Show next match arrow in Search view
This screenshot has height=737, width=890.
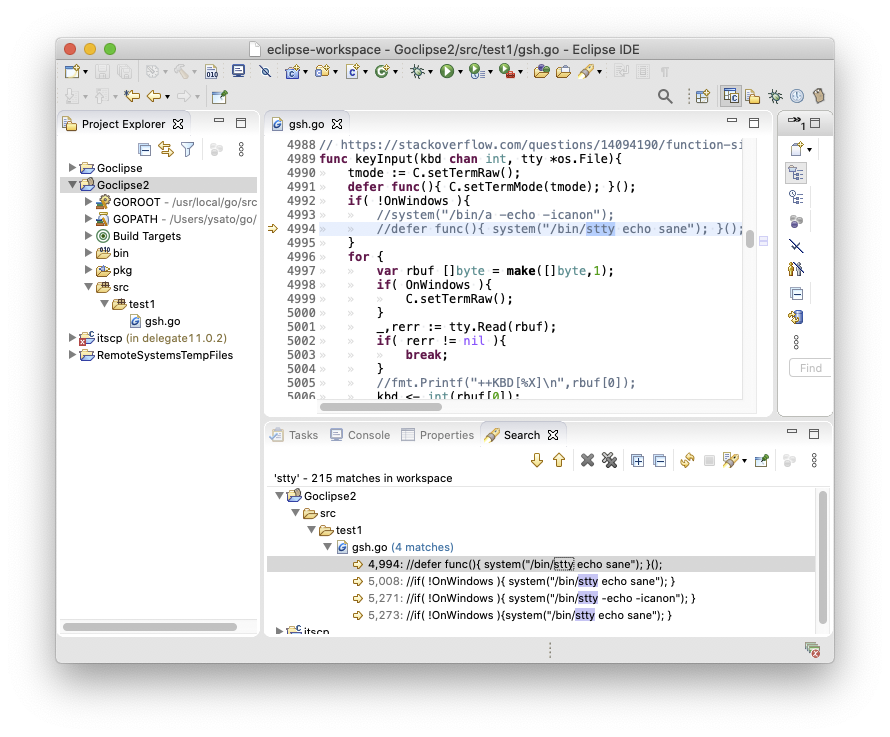(537, 460)
